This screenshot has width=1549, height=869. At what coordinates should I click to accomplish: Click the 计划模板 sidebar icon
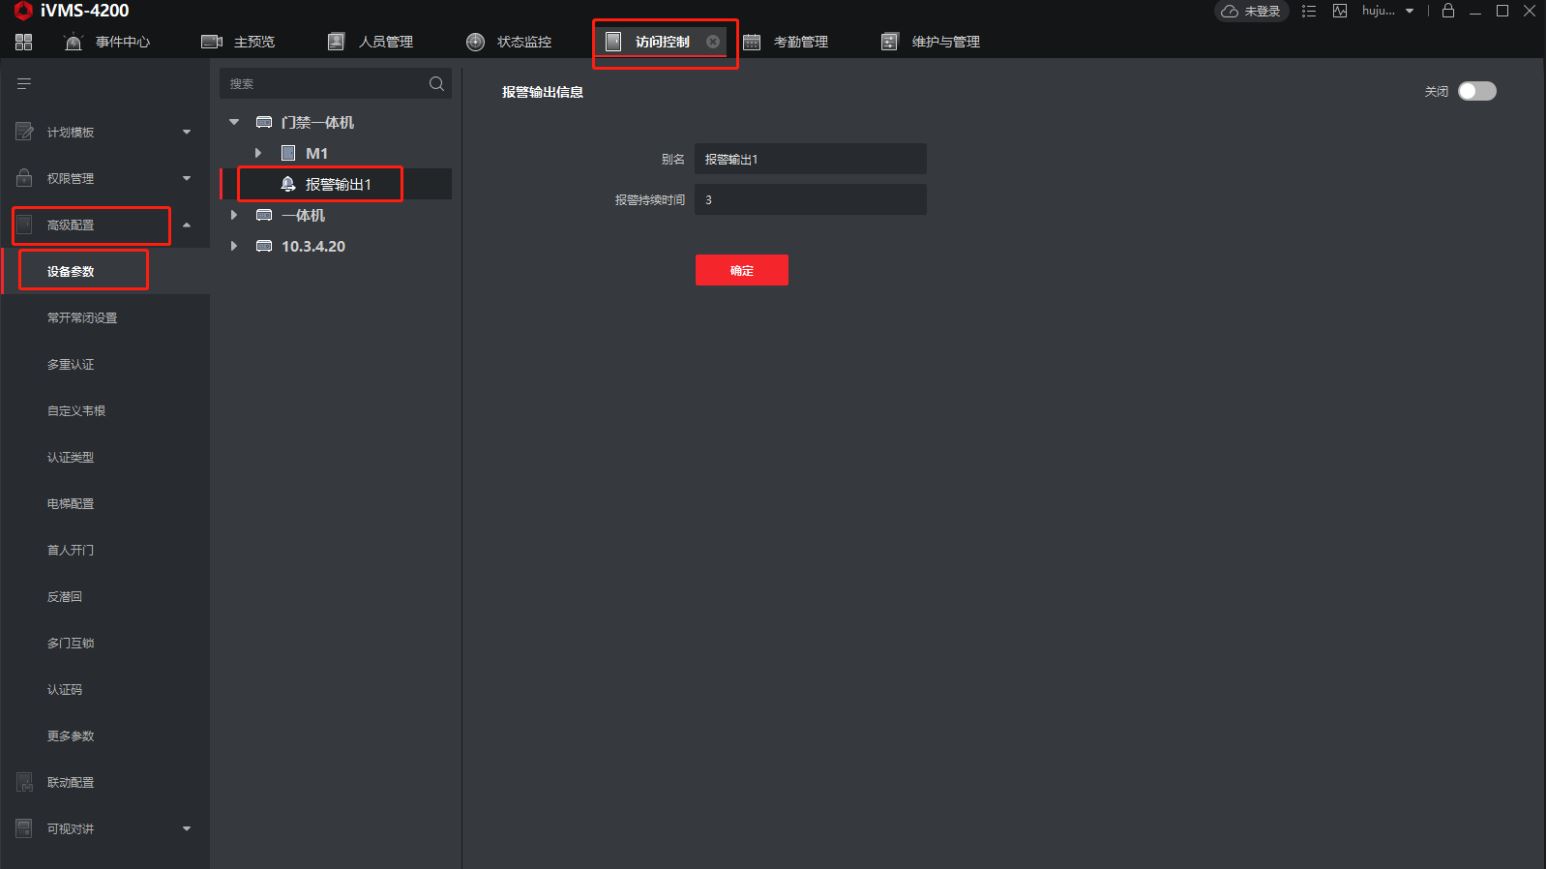(24, 132)
